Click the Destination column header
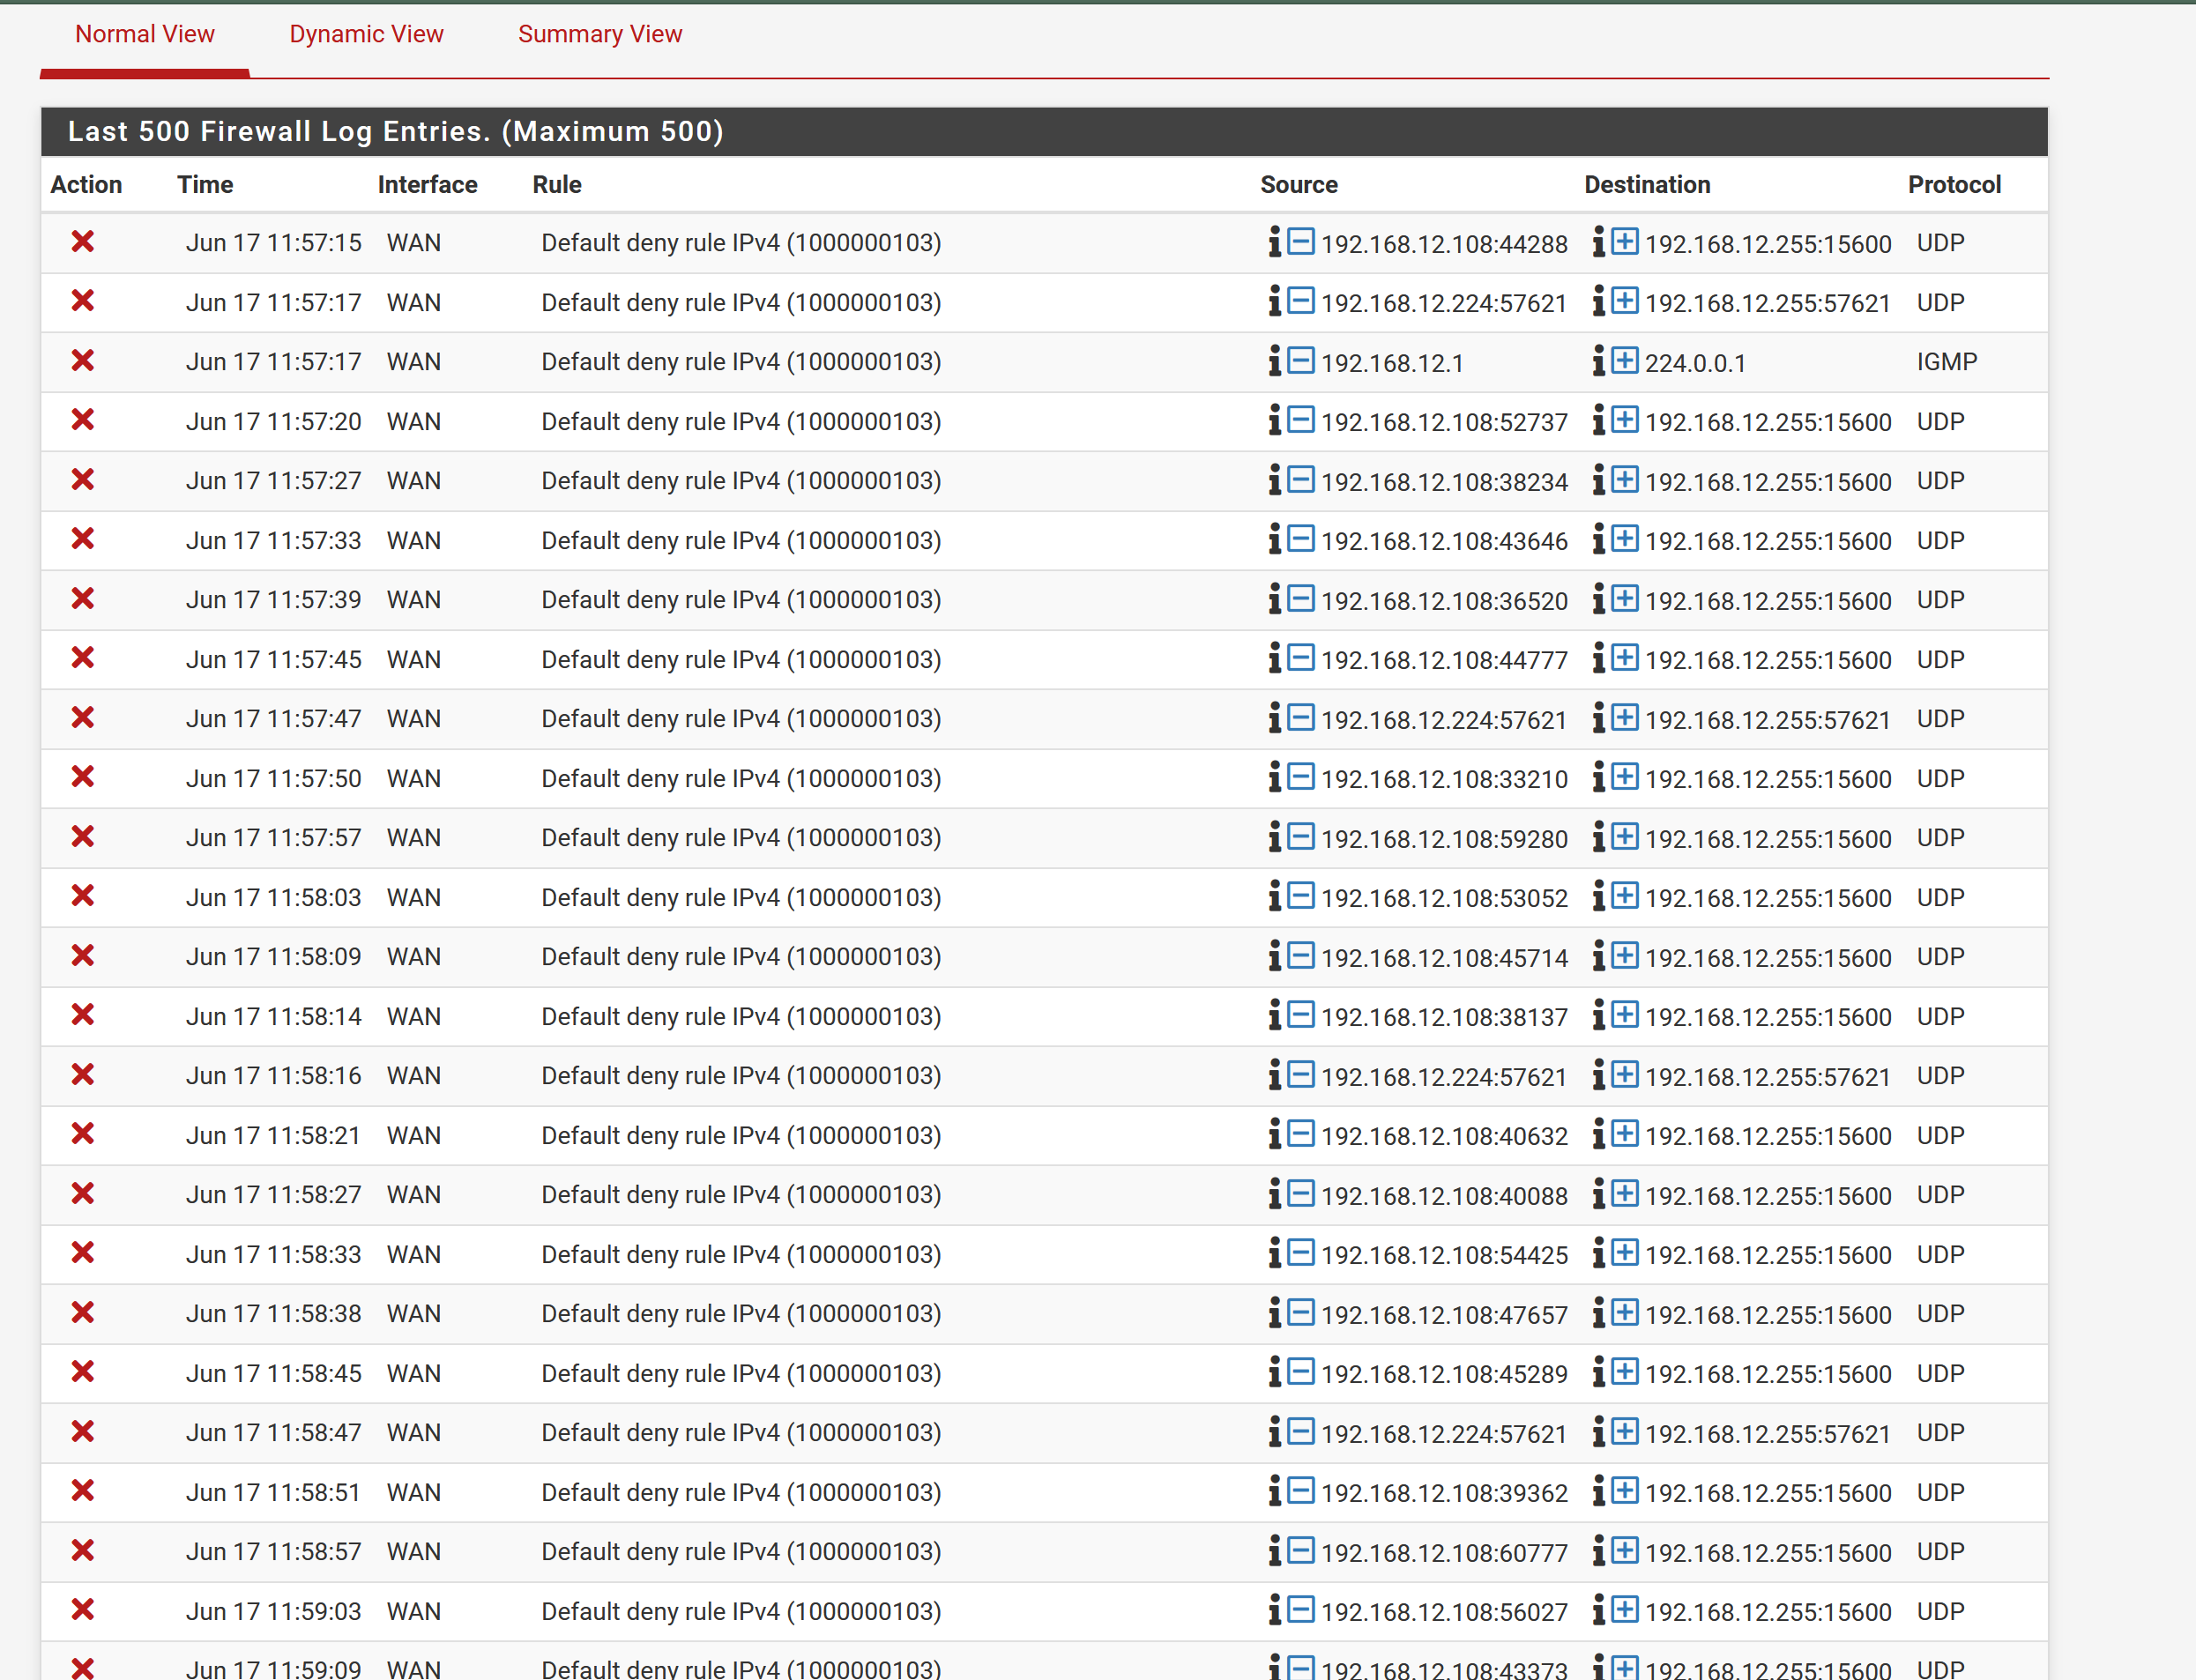 pos(1647,185)
